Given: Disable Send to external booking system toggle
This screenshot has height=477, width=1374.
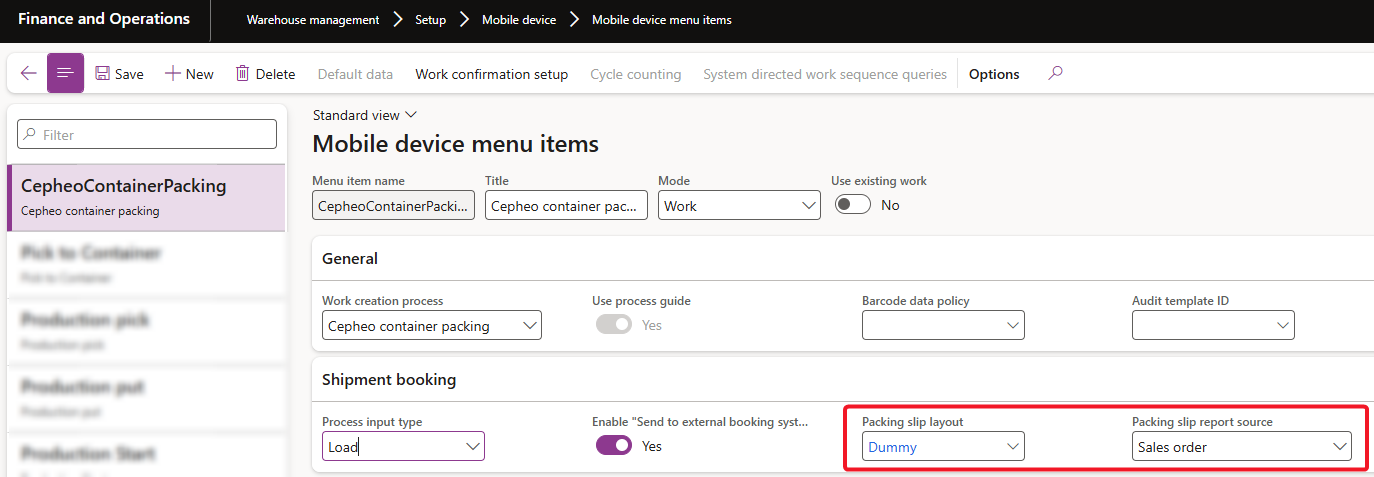Looking at the screenshot, I should coord(613,446).
